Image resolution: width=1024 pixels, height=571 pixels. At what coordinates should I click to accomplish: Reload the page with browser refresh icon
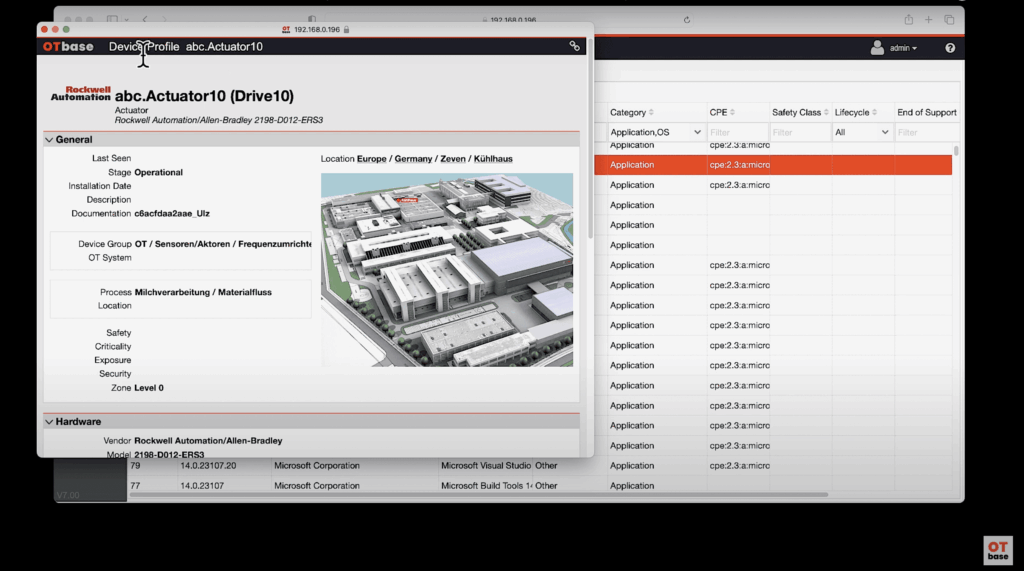(x=687, y=20)
